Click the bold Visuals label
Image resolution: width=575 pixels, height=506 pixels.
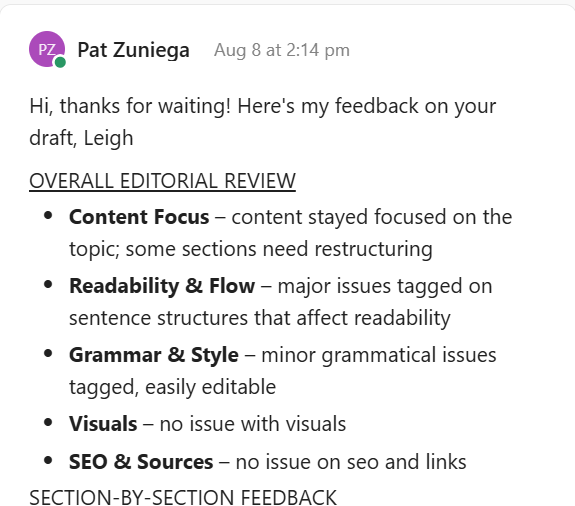(x=103, y=424)
